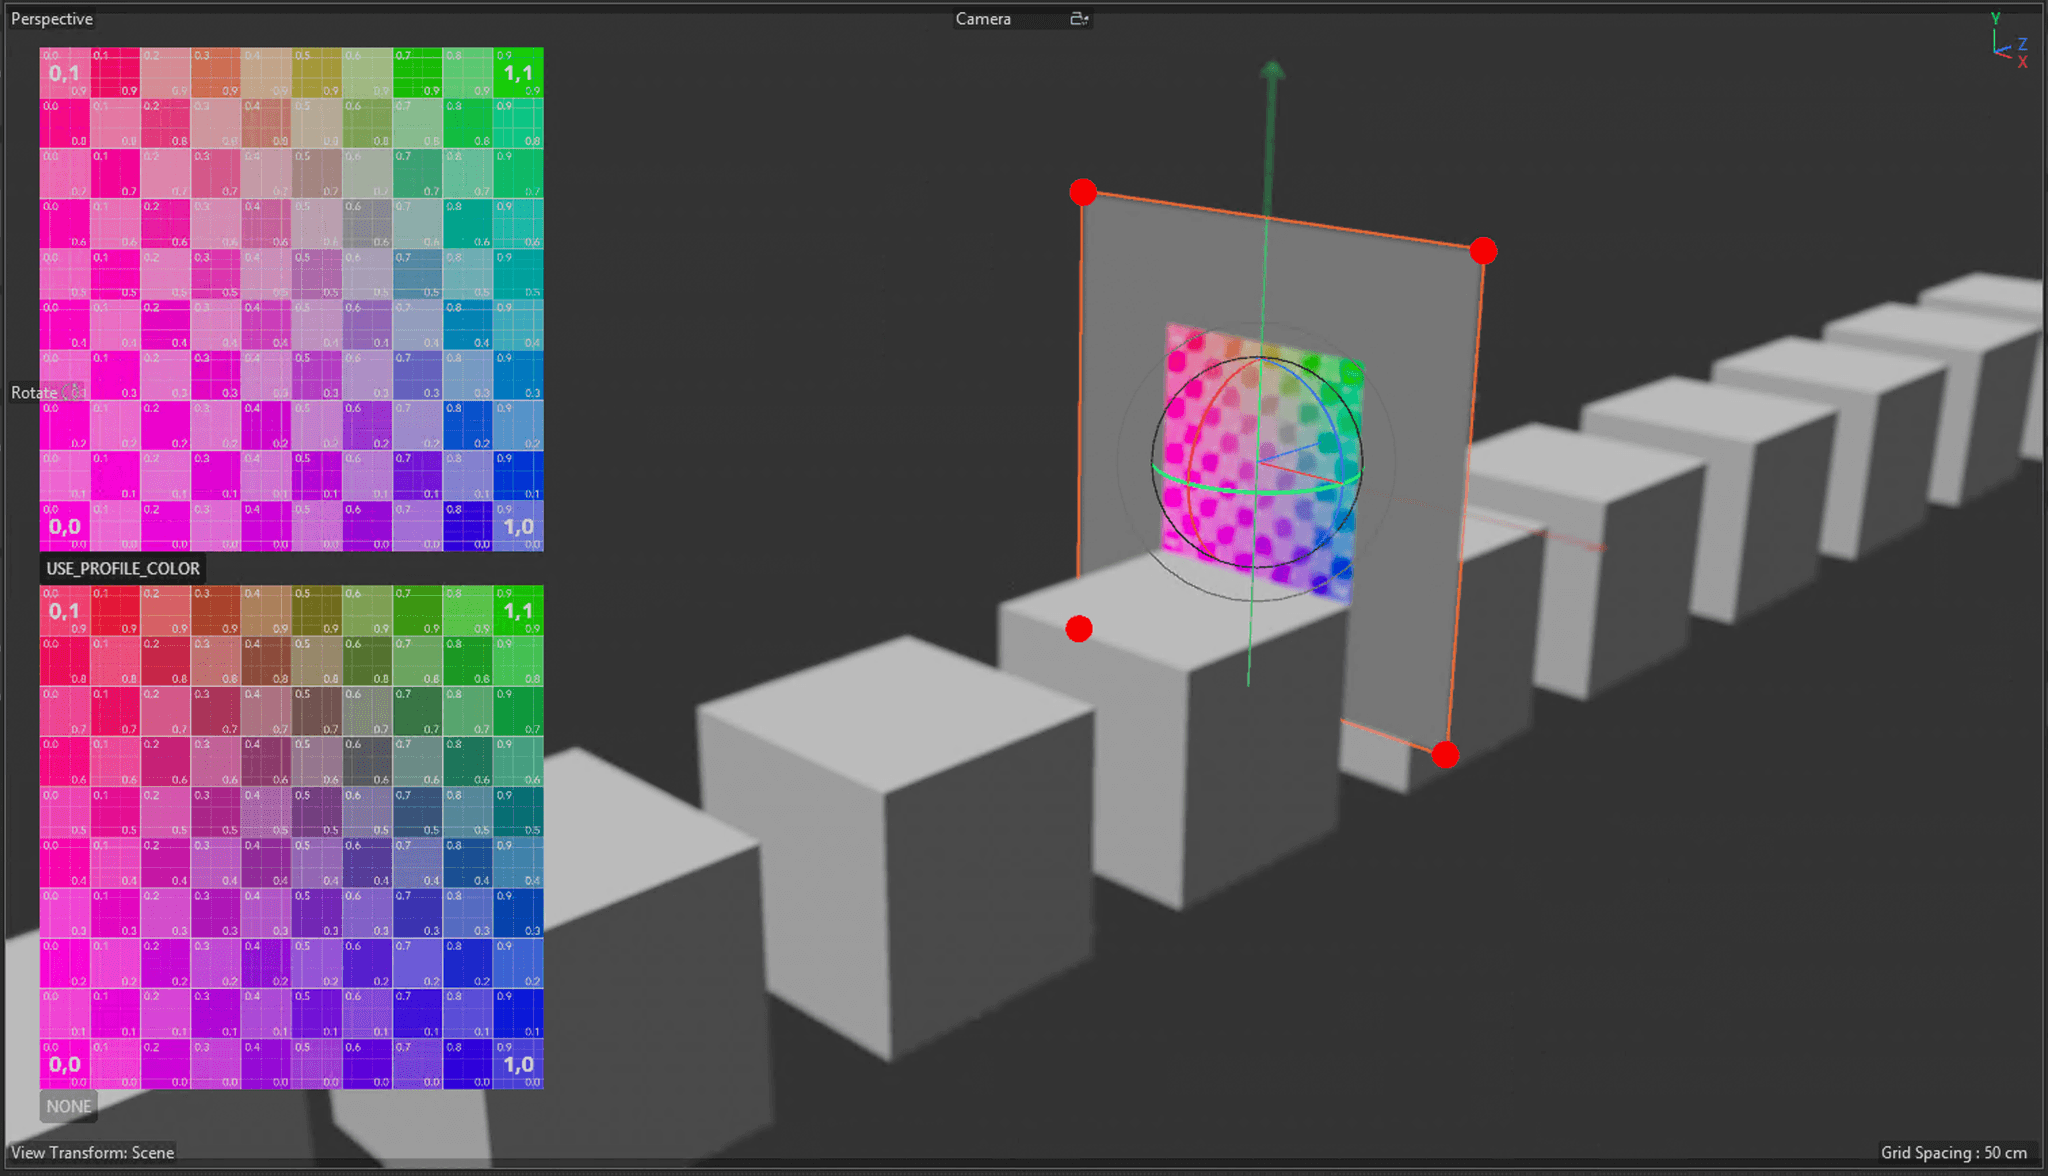Open the Perspective view menu

point(52,19)
